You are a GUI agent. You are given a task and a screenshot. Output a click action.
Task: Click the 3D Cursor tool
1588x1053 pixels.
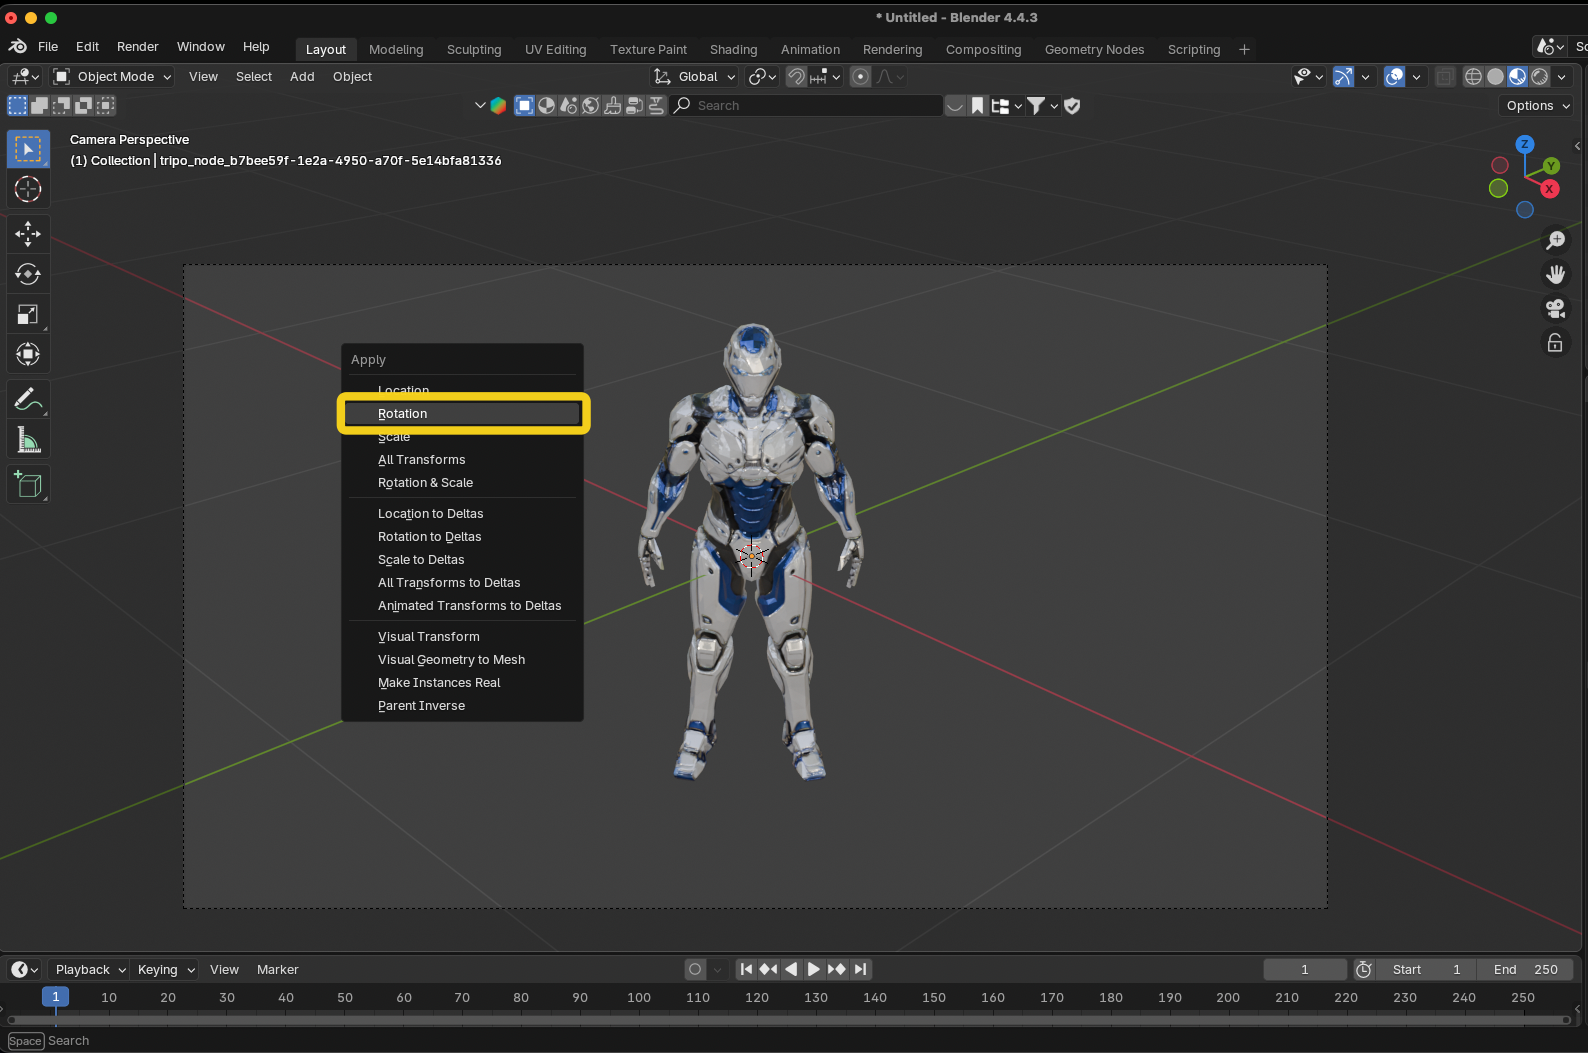point(28,189)
